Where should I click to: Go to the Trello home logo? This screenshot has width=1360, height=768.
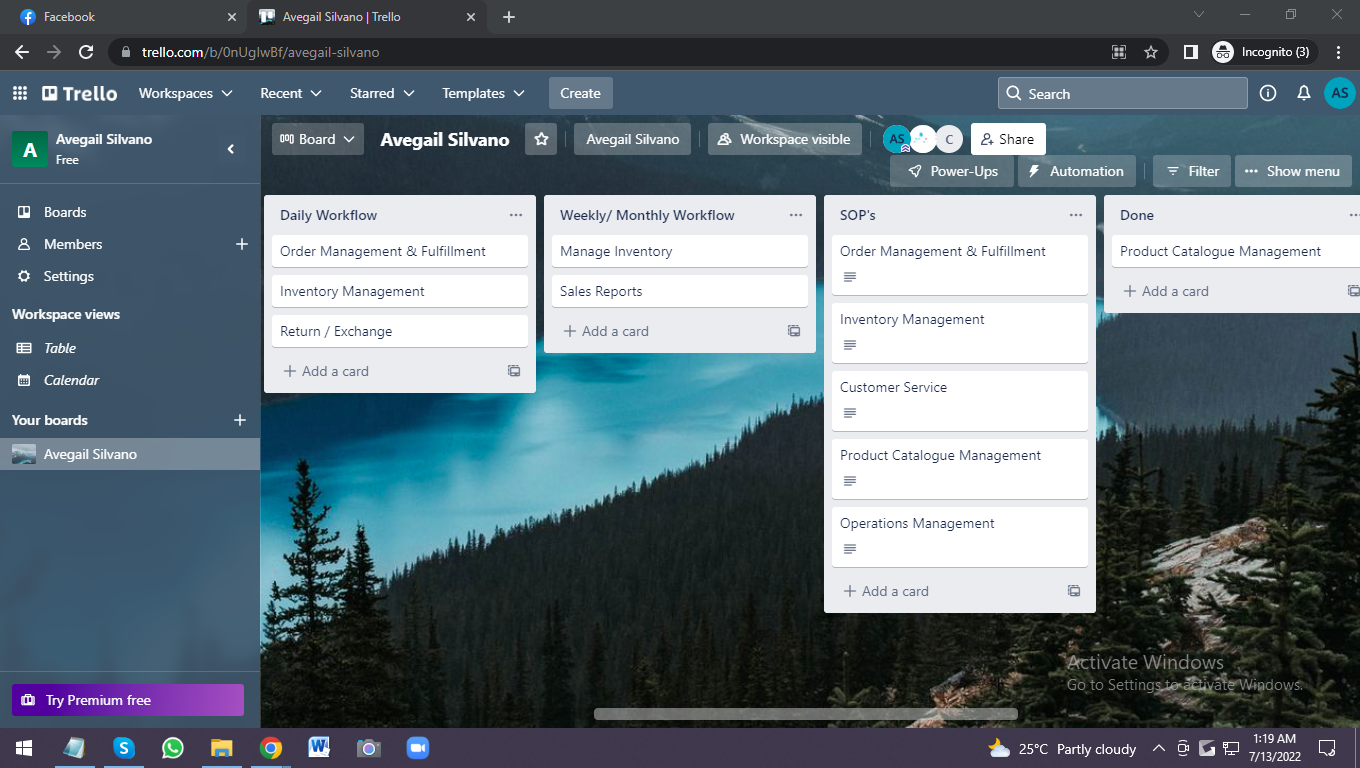tap(80, 93)
